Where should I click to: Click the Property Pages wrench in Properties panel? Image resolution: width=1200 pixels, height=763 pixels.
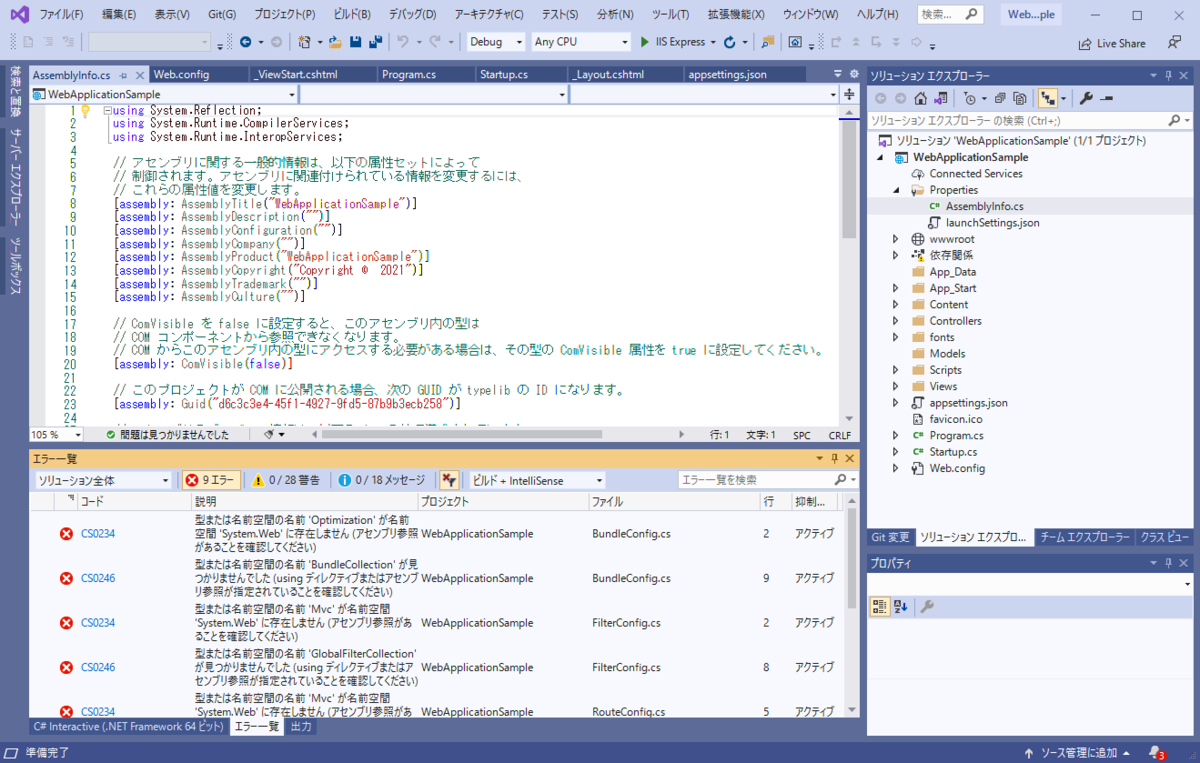click(x=926, y=606)
